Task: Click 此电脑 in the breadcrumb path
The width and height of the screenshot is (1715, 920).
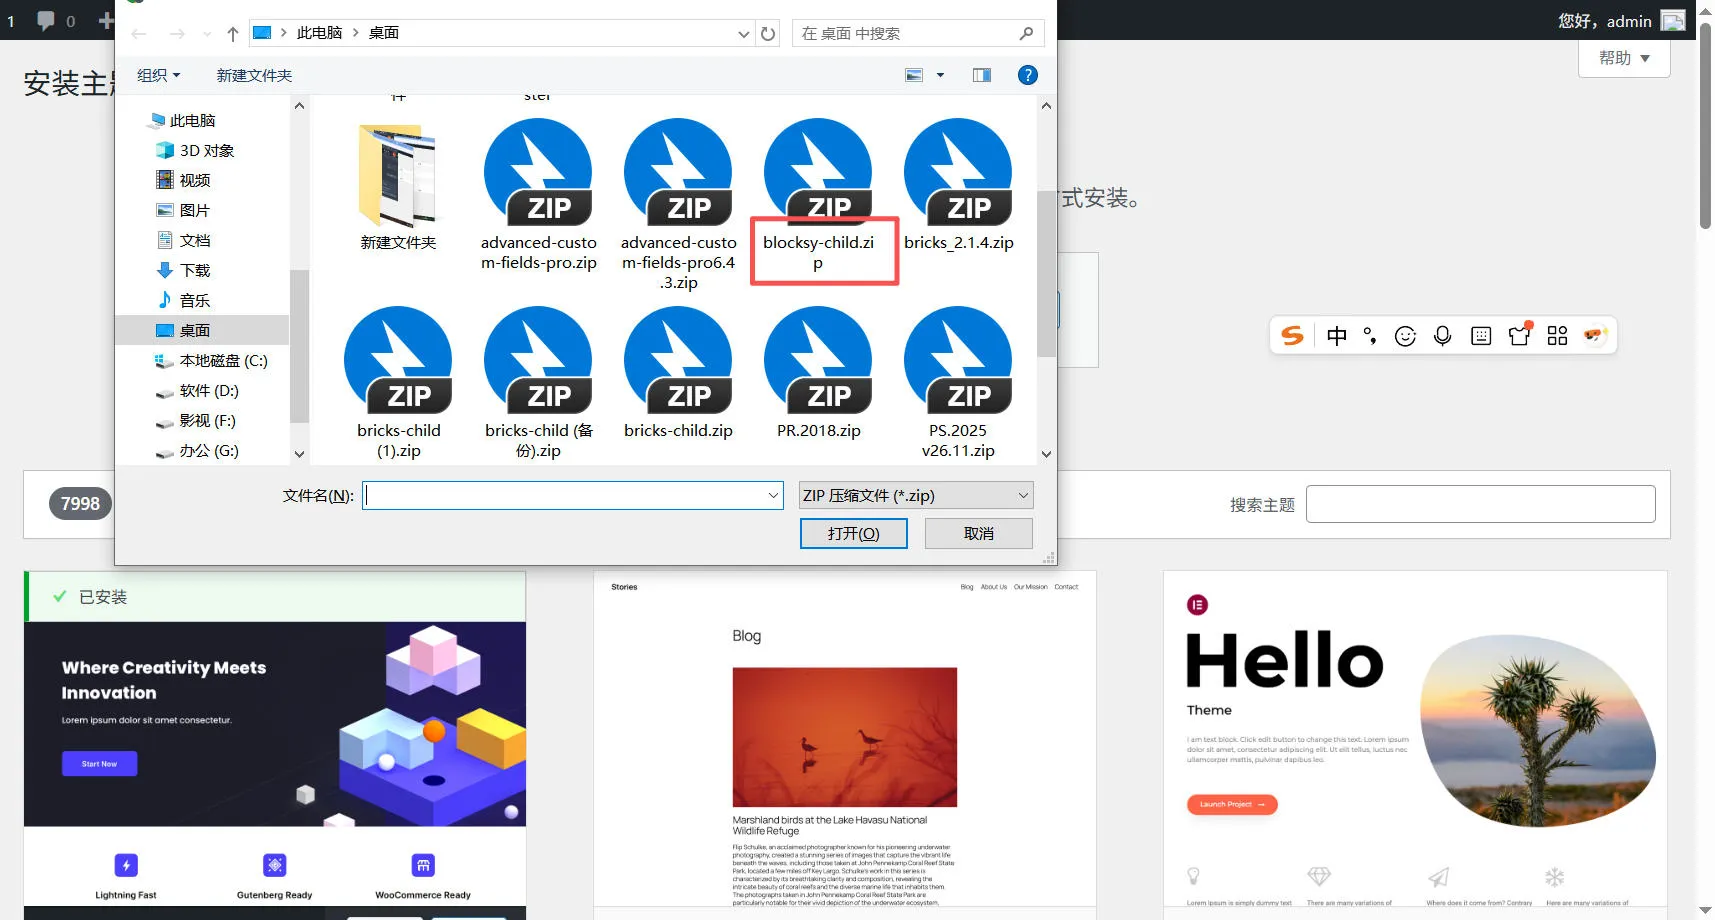Action: [x=318, y=32]
